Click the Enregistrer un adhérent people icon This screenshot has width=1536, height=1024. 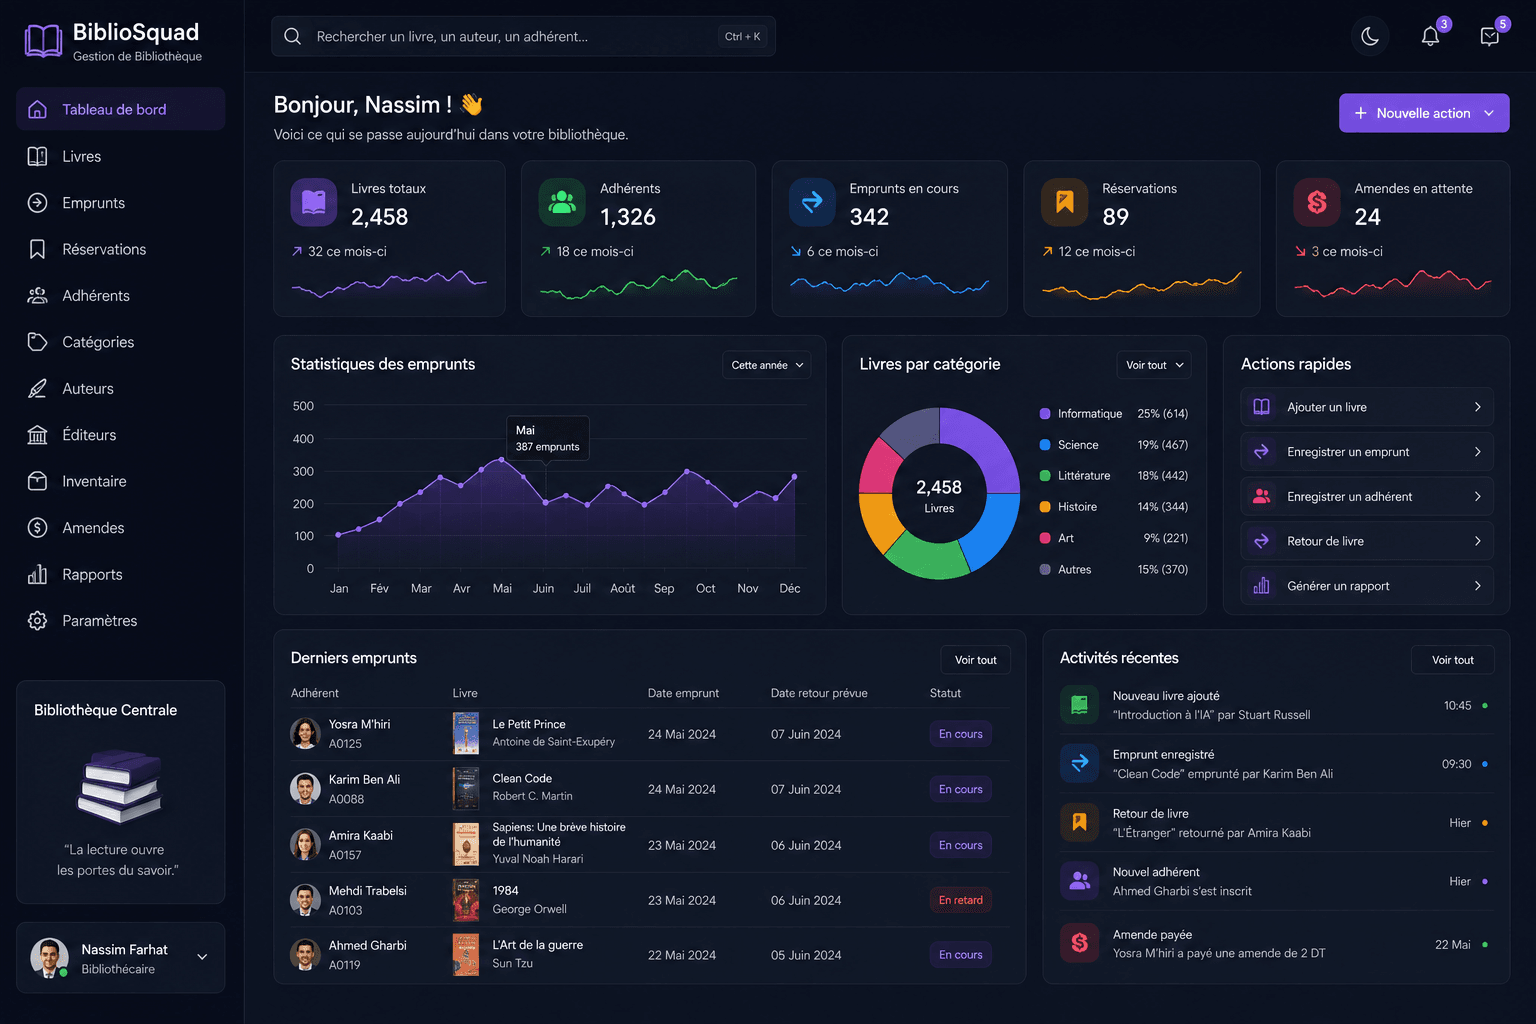[1262, 496]
